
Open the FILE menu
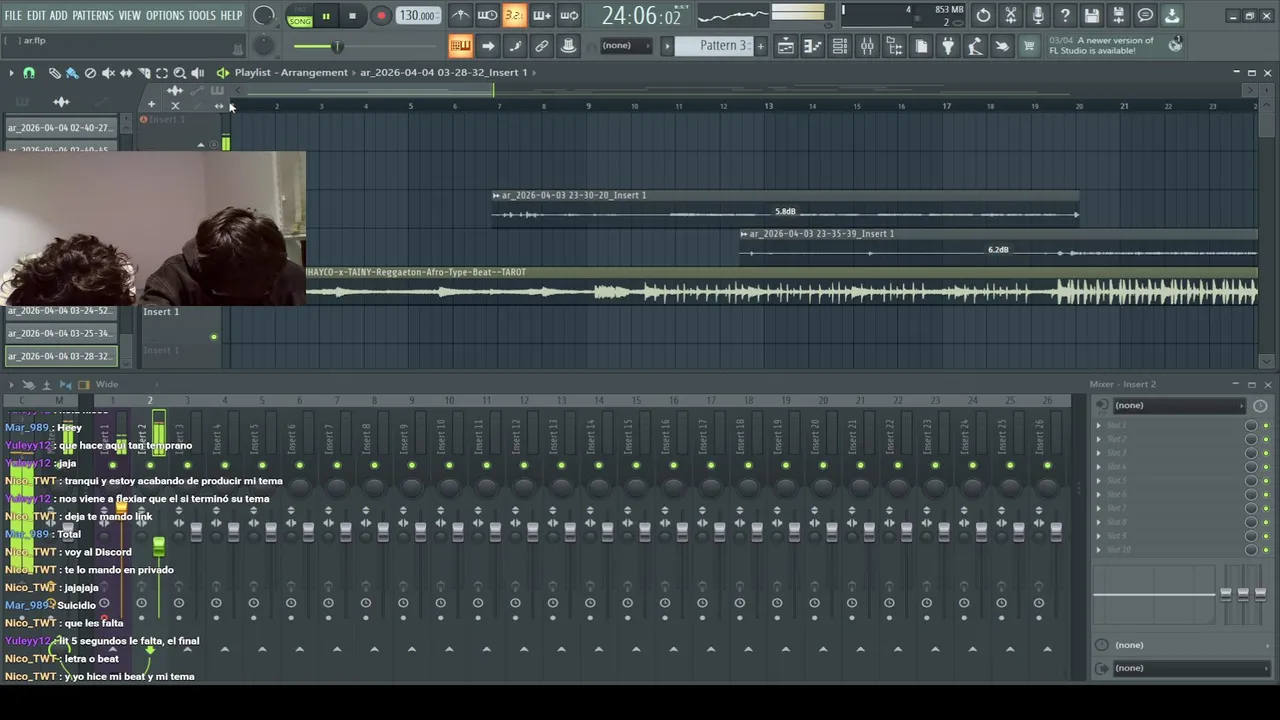[13, 15]
